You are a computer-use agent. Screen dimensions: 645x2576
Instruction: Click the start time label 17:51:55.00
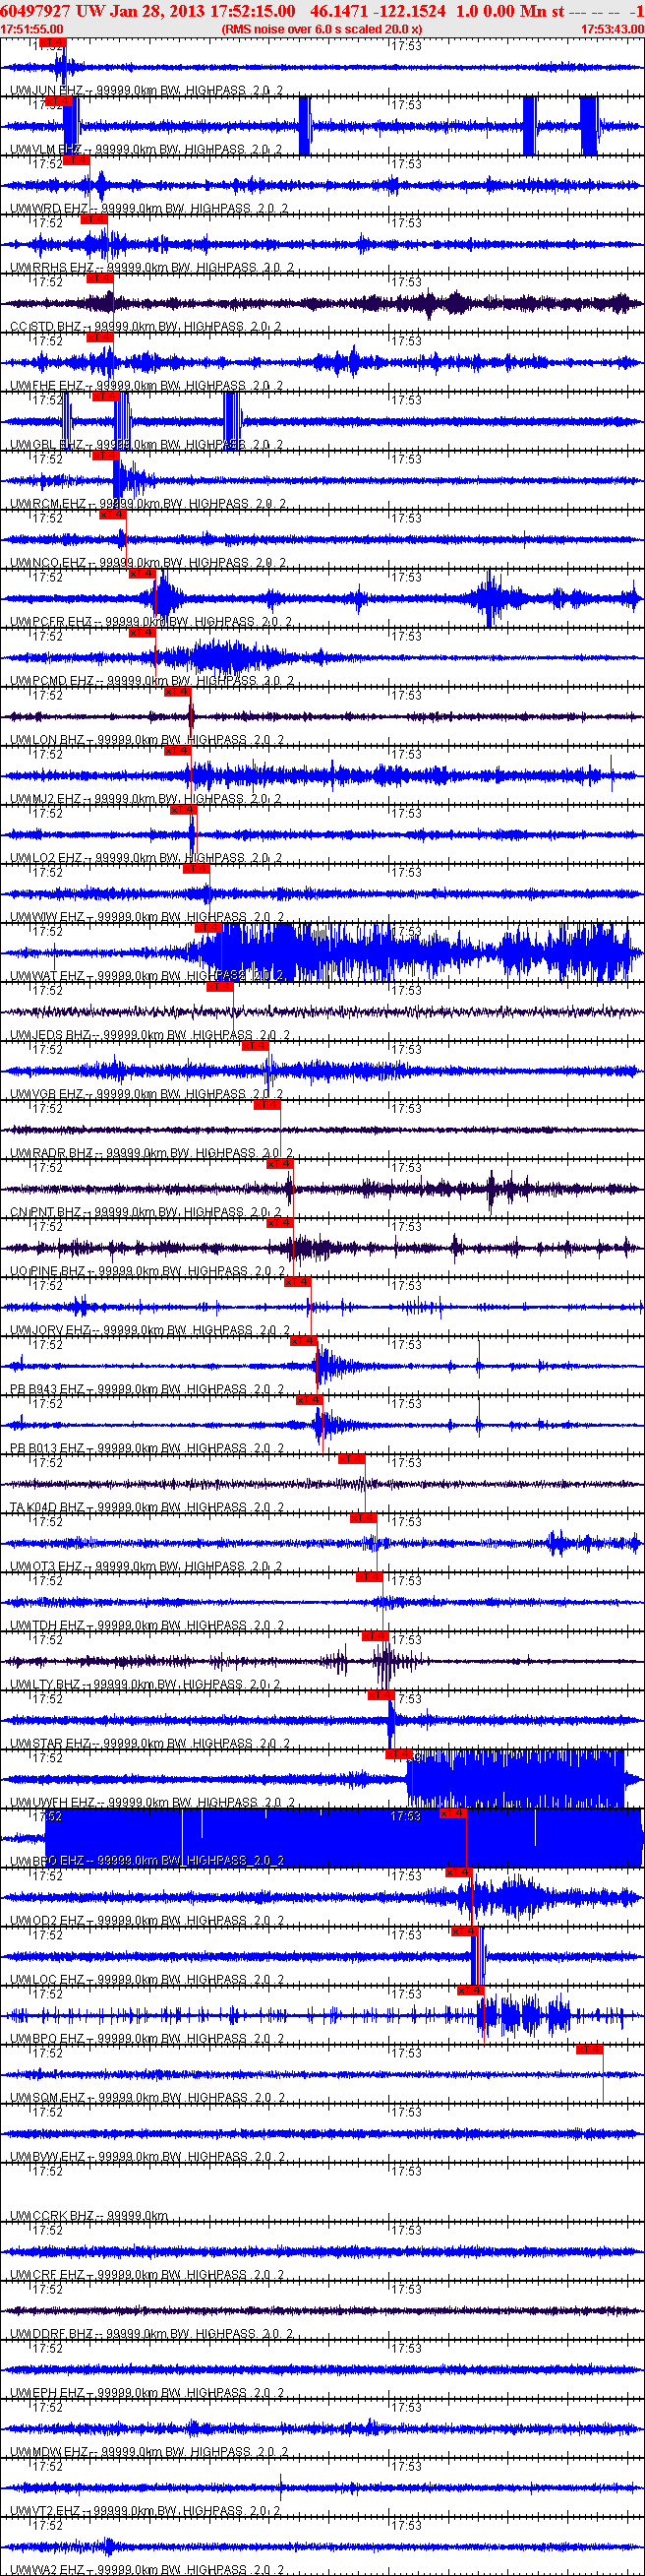[32, 30]
